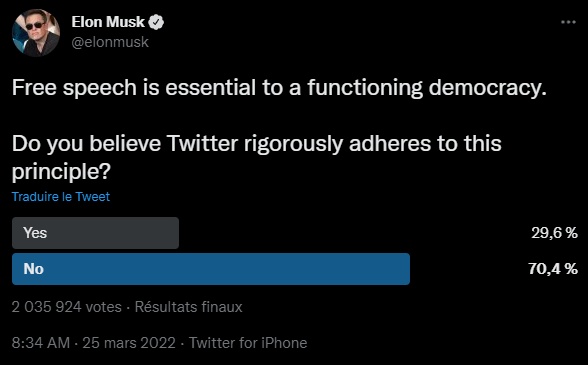The image size is (588, 365).
Task: Click the Elon Musk display name
Action: tap(108, 22)
